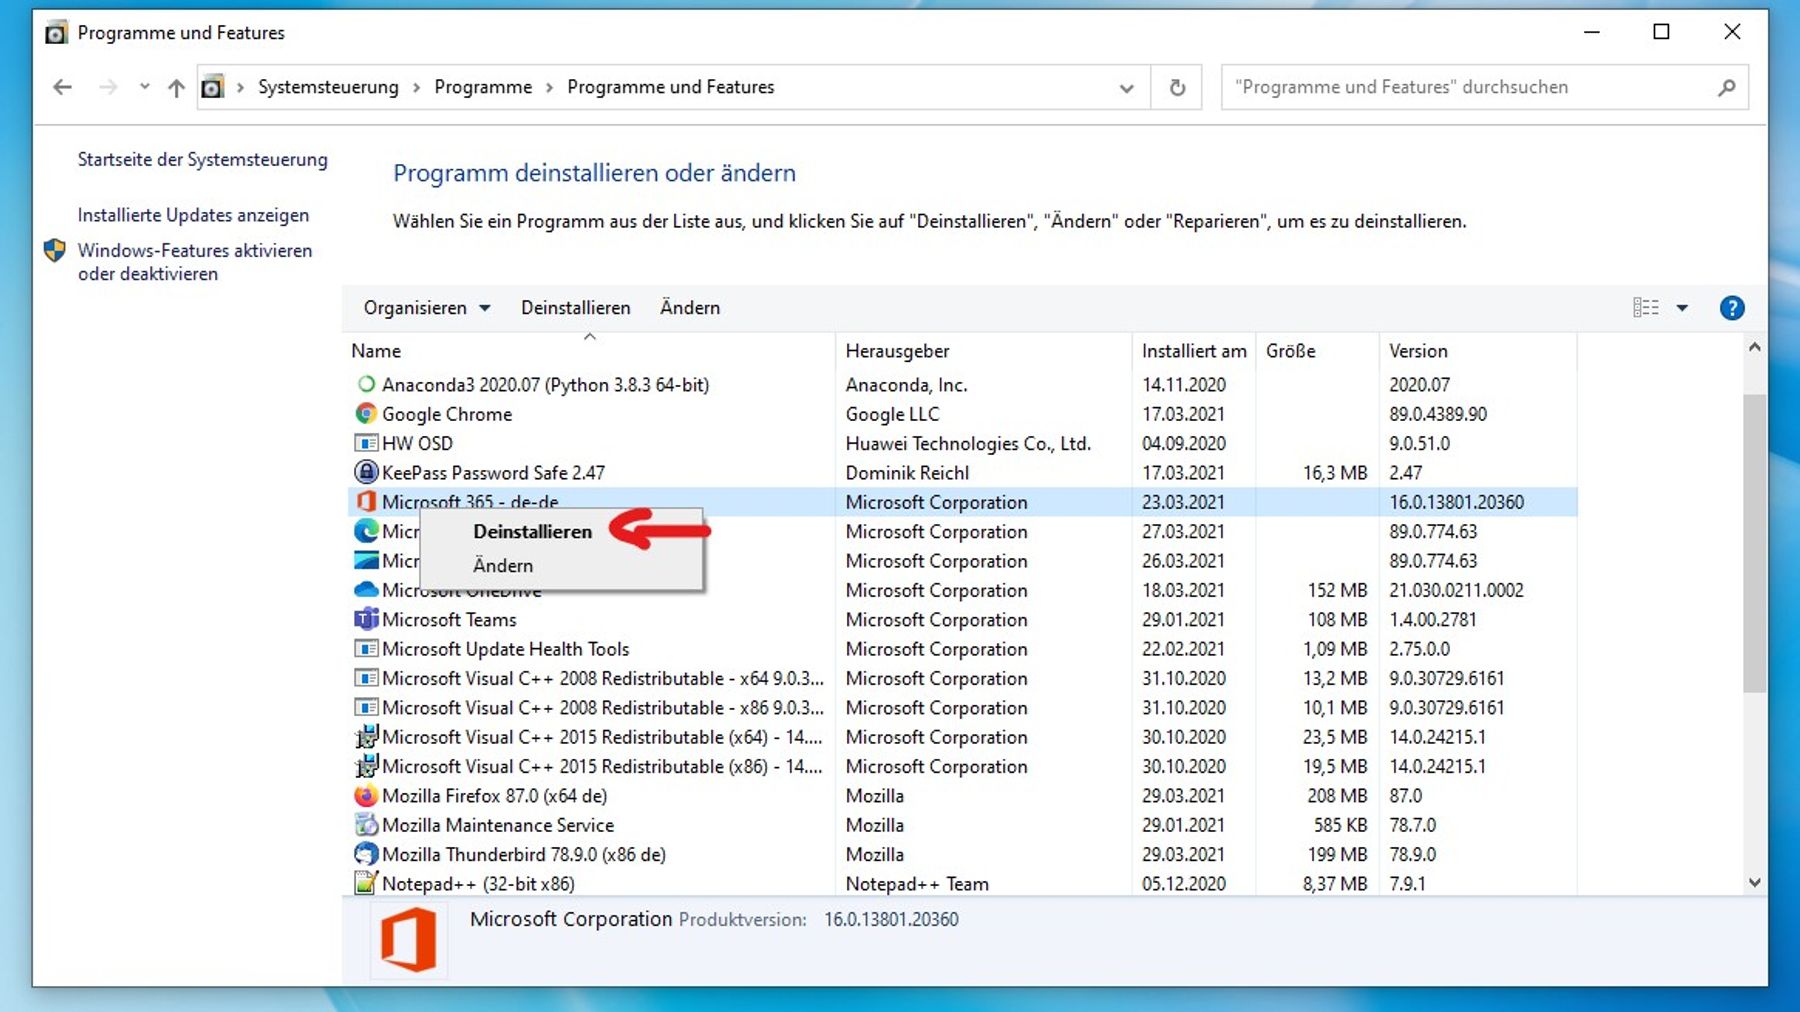Click the Visual C++ 2015 (x86) icon
Image resolution: width=1800 pixels, height=1012 pixels.
(x=366, y=766)
